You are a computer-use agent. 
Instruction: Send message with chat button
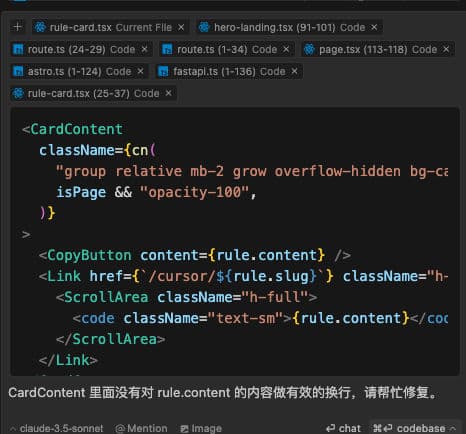343,428
